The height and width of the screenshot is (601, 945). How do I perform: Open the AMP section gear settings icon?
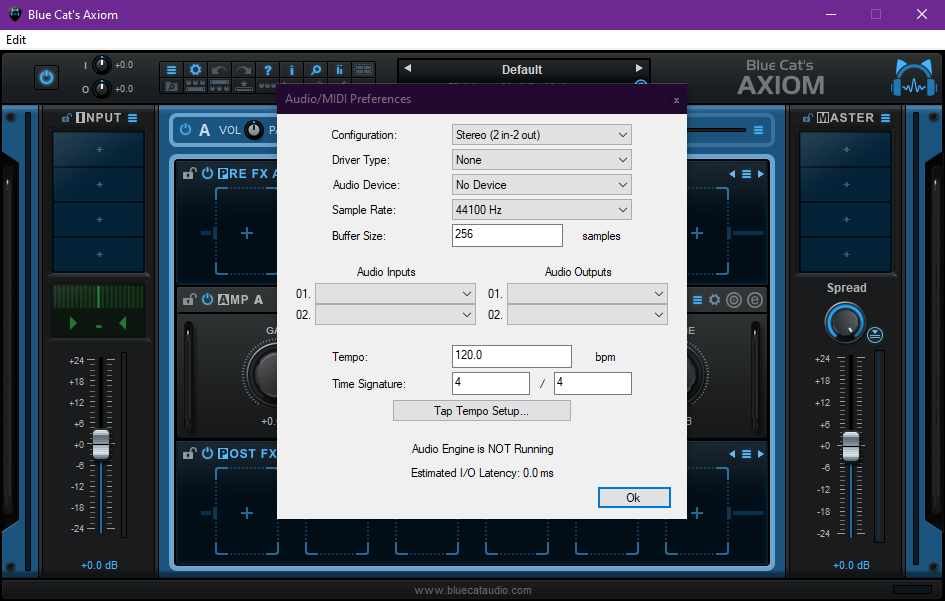click(x=715, y=300)
